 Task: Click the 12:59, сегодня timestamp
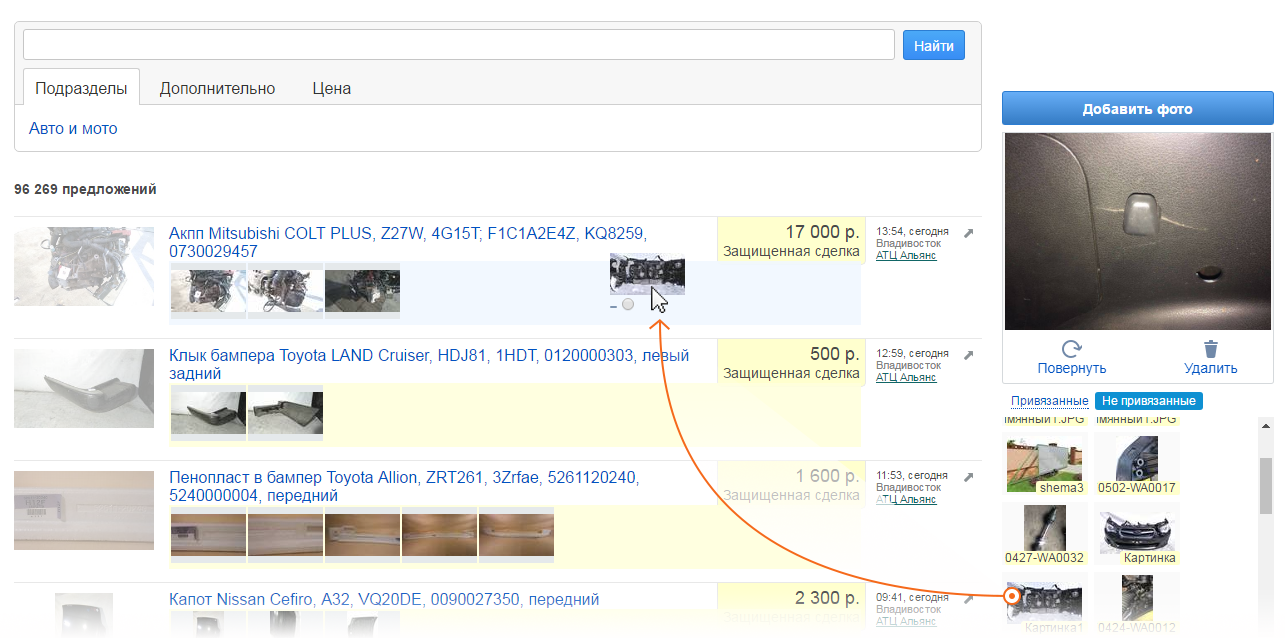[x=912, y=353]
